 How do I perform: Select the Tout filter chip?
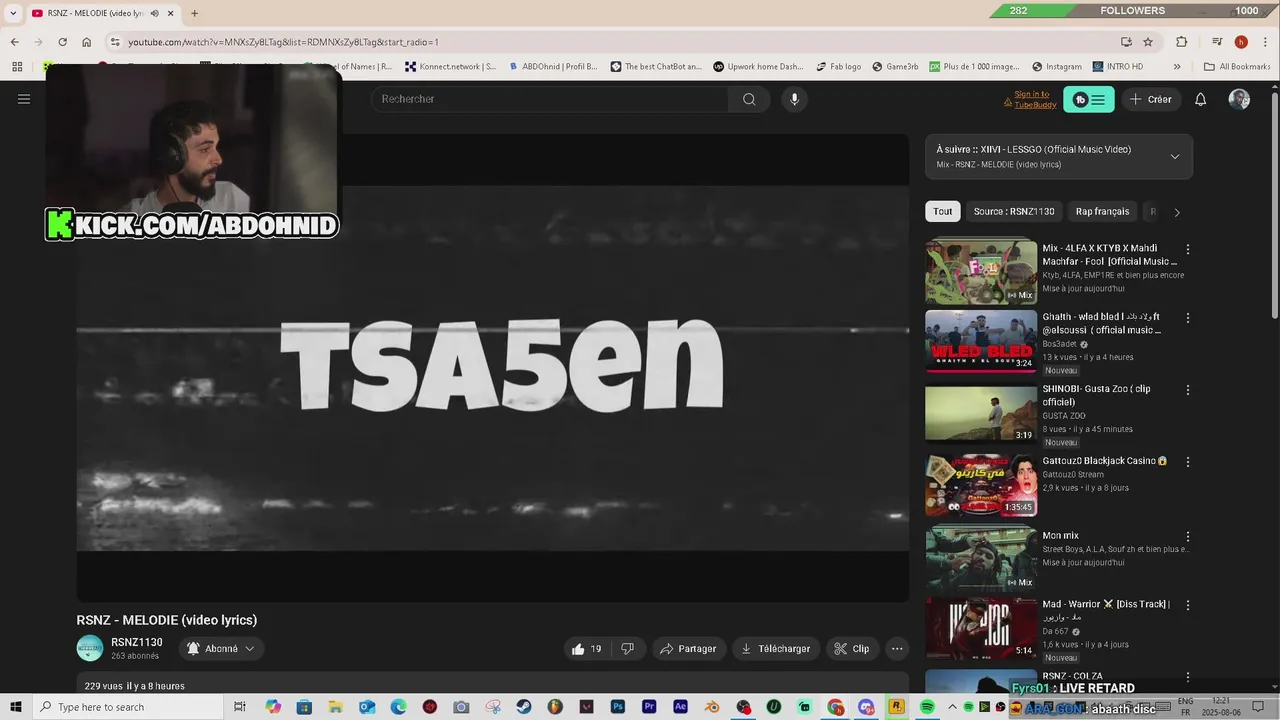coord(943,212)
